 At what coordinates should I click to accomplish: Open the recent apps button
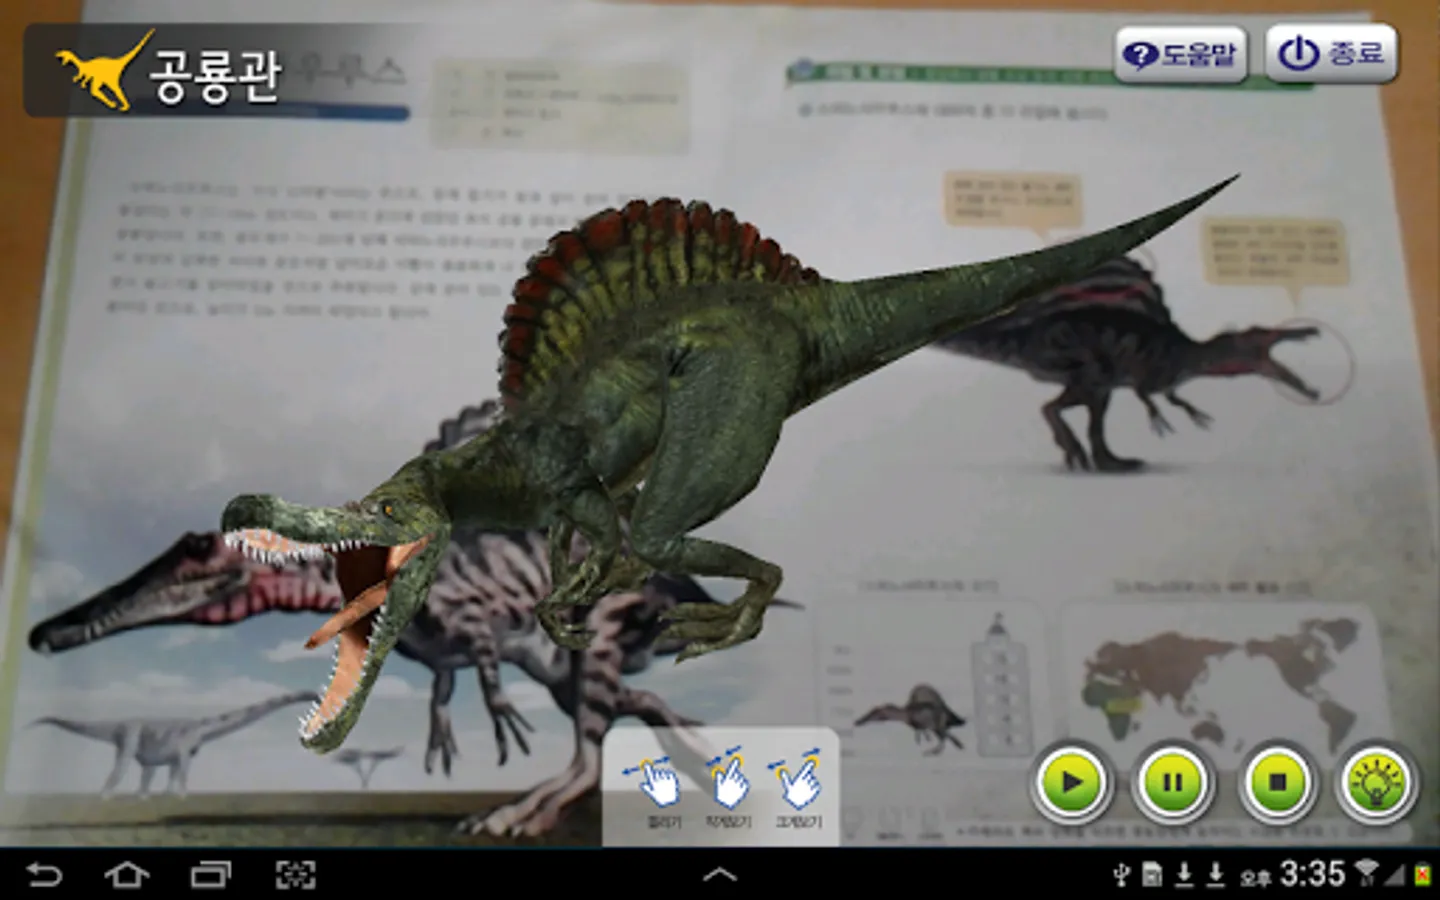click(210, 875)
